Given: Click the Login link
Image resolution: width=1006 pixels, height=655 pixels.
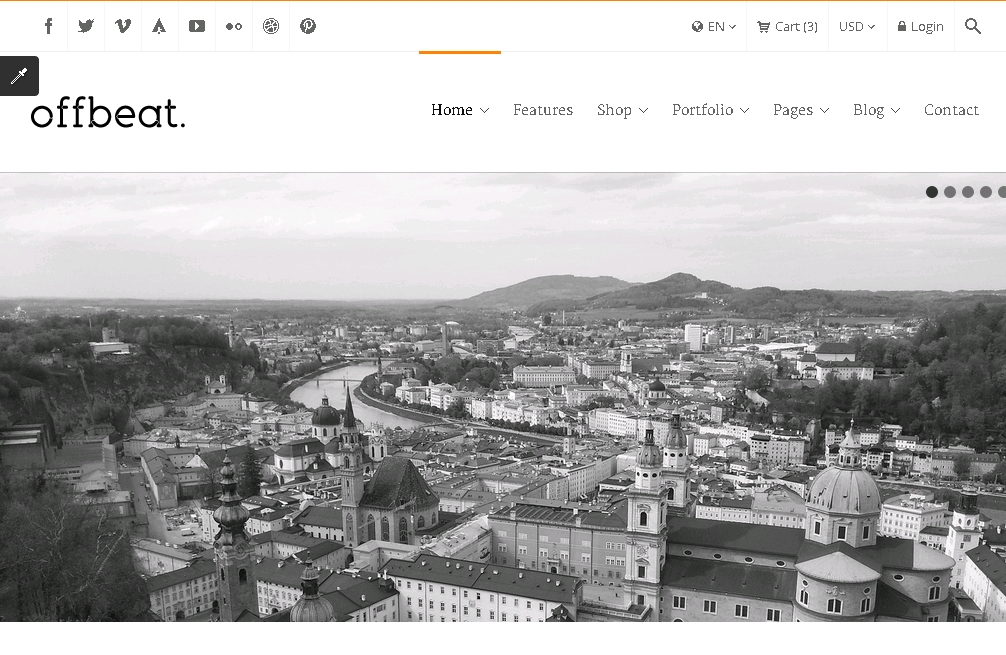Looking at the screenshot, I should [x=920, y=27].
